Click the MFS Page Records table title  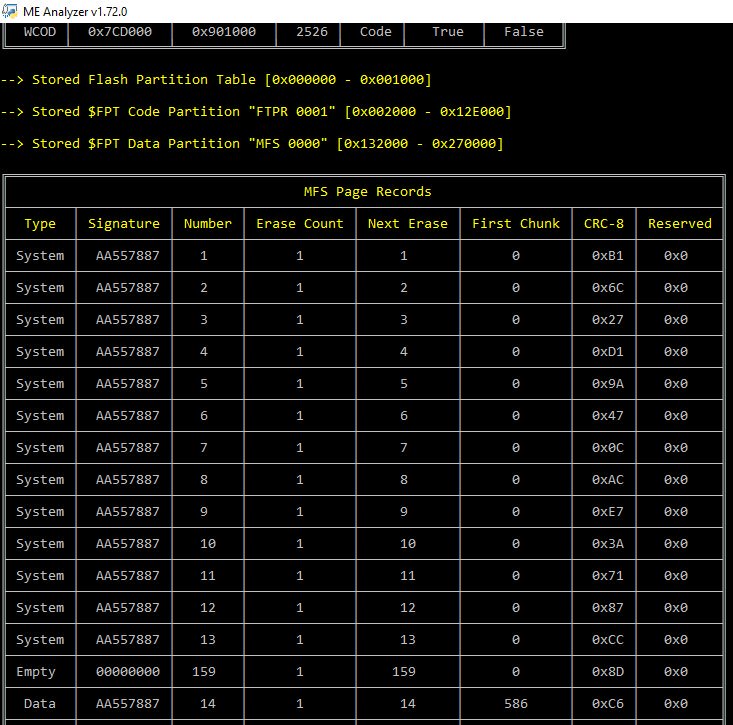click(367, 192)
